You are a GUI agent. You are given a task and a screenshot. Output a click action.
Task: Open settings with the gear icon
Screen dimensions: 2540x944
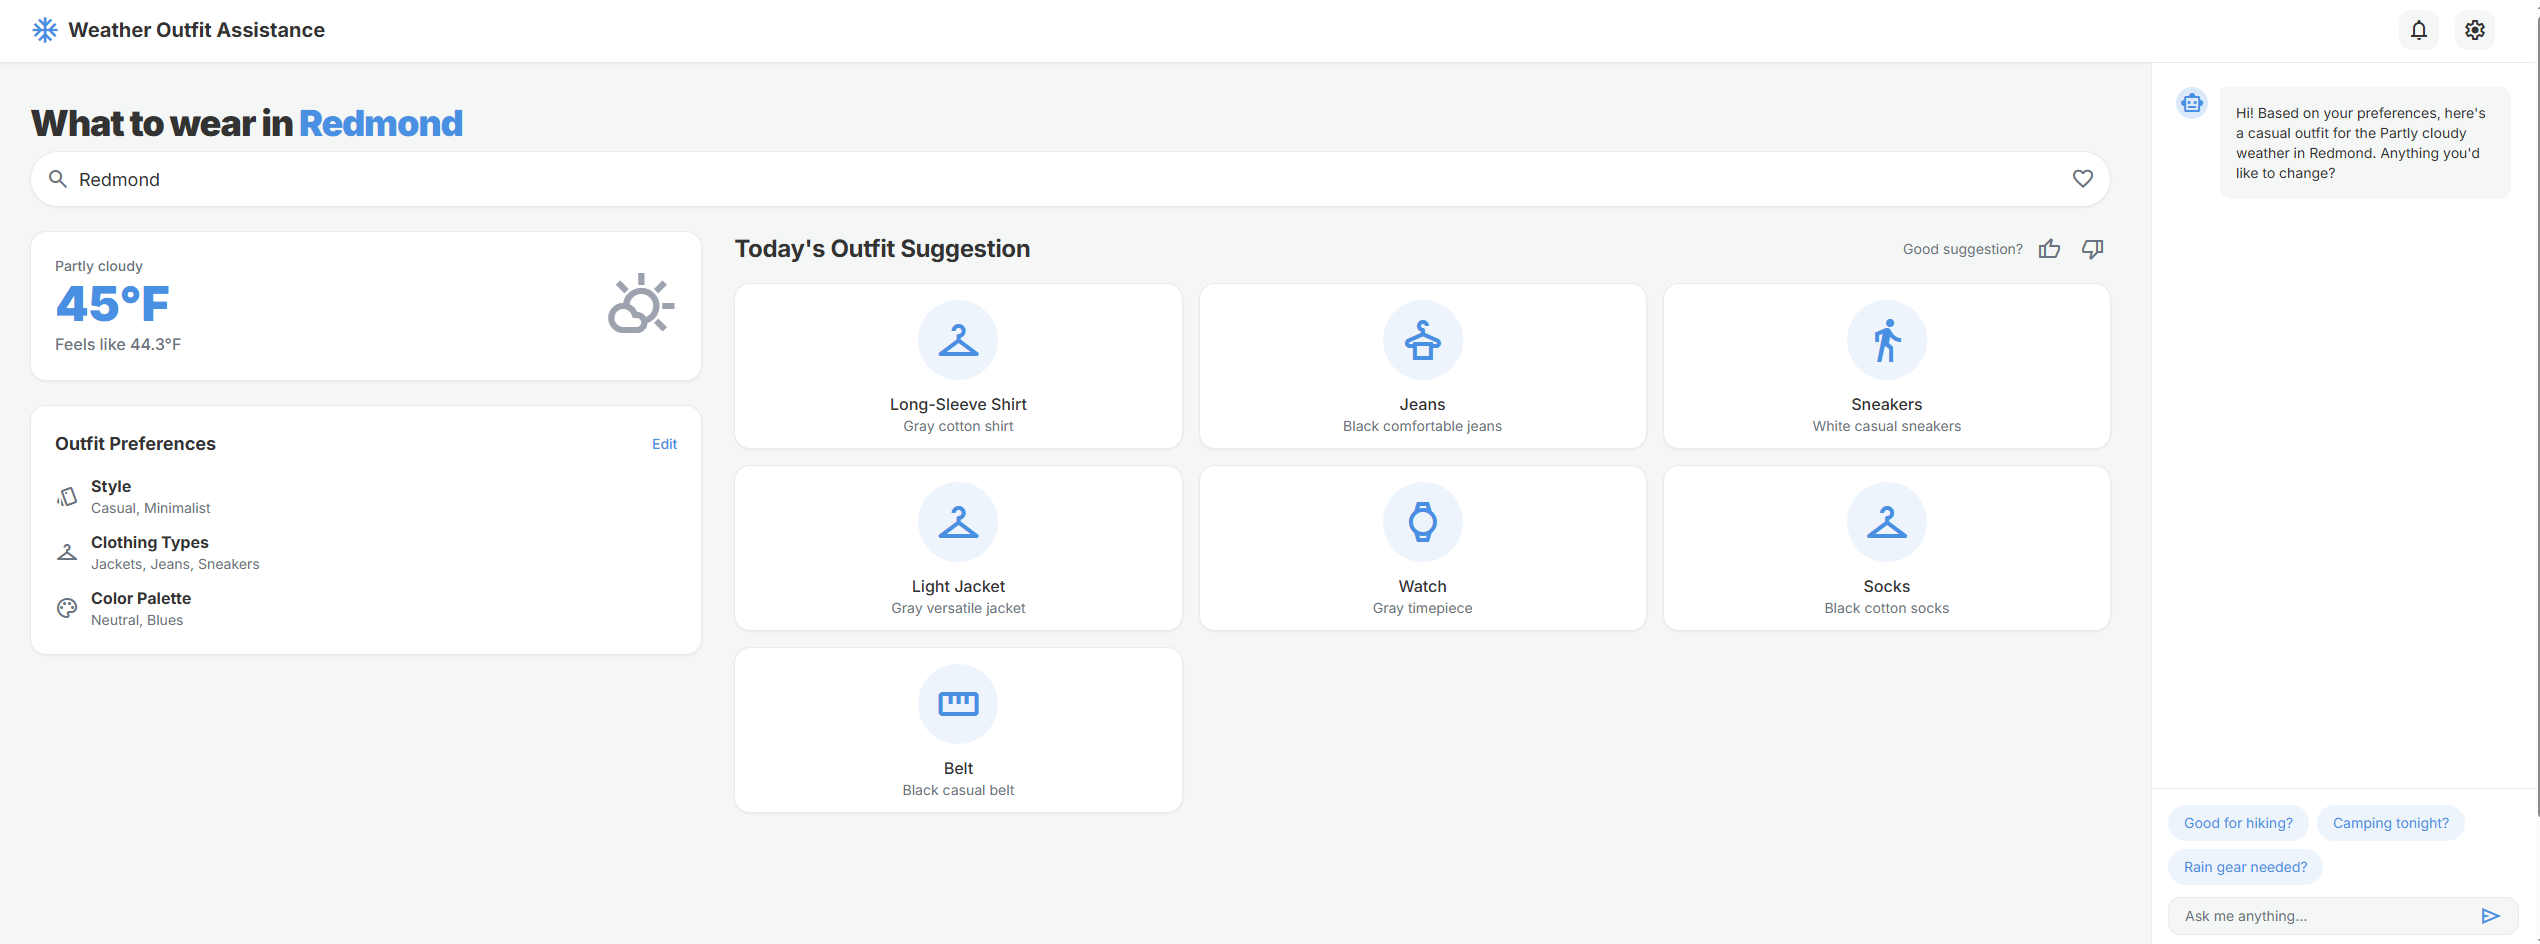tap(2475, 30)
